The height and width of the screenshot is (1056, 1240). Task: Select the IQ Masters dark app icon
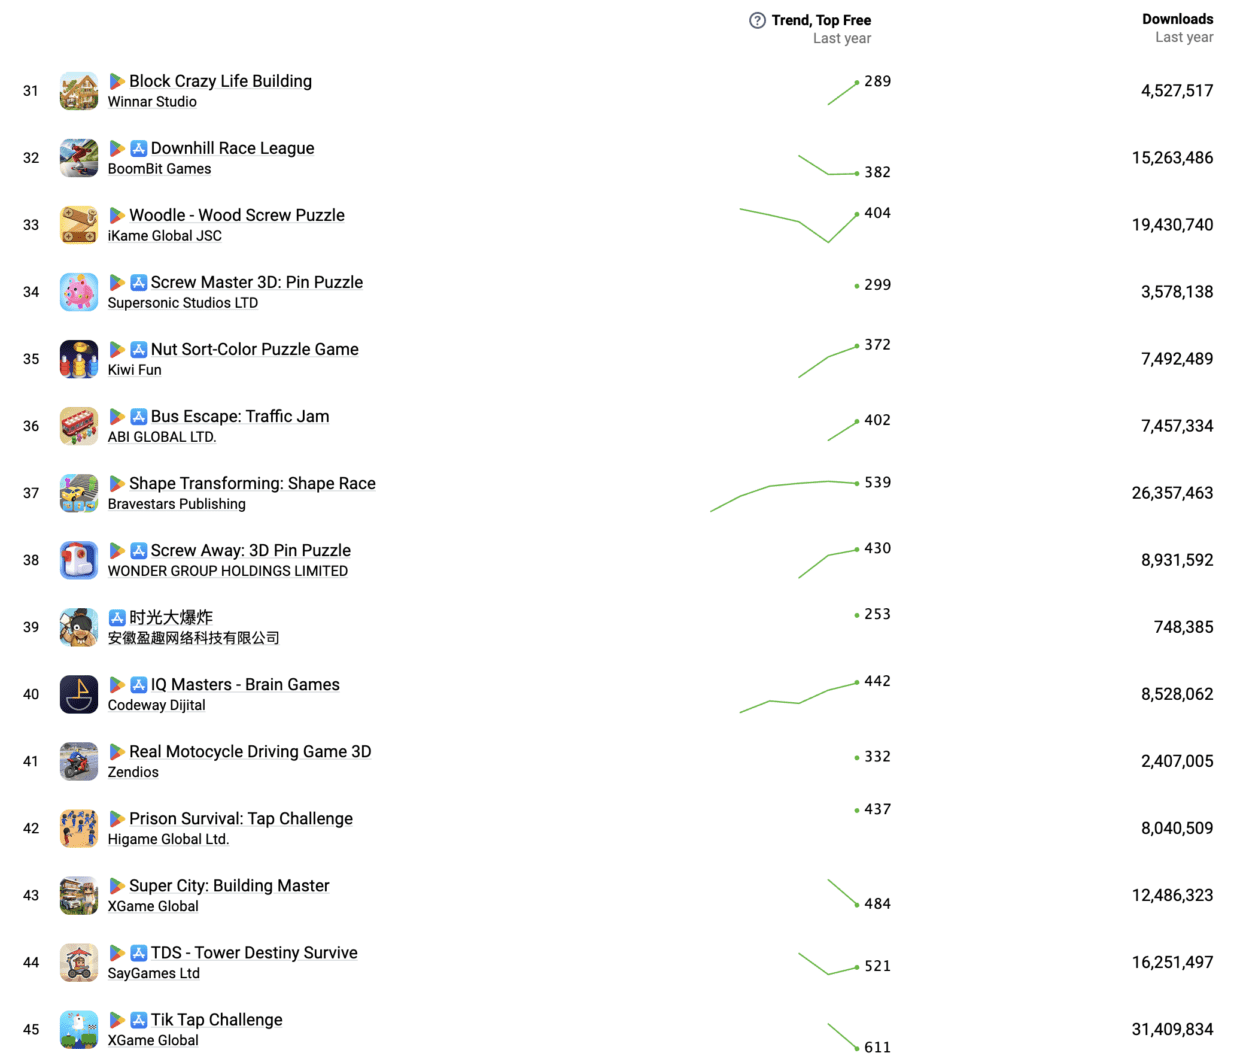point(79,694)
